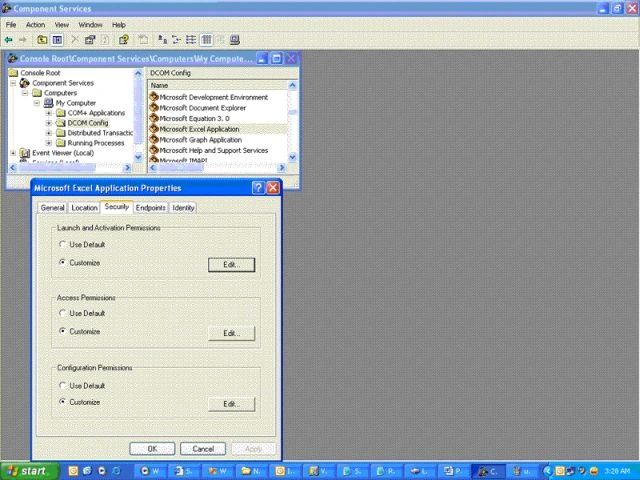Viewport: 640px width, 480px height.
Task: Collapse the Computers tree node
Action: point(25,93)
